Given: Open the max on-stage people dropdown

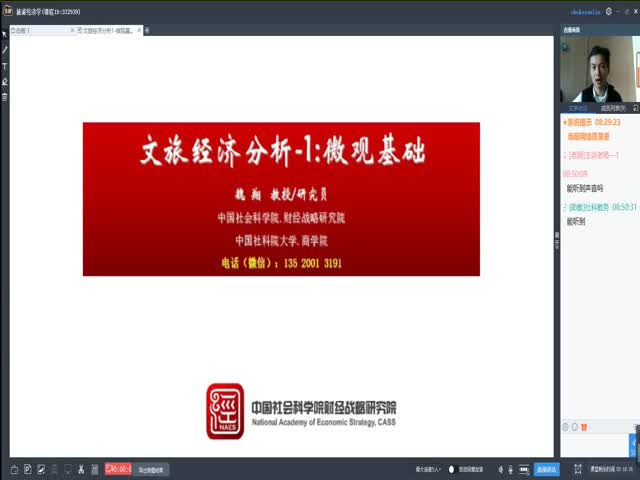Looking at the screenshot, I should [x=428, y=470].
